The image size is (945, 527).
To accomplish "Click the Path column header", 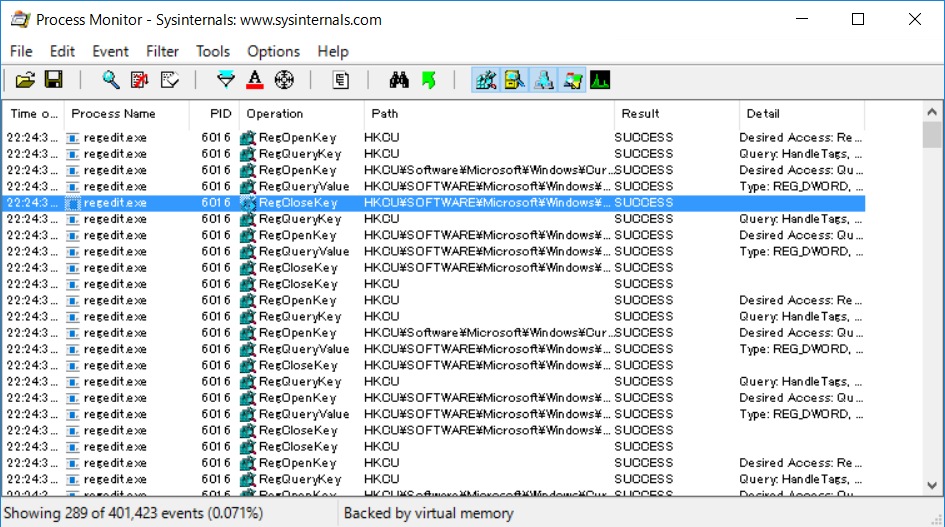I will [489, 114].
